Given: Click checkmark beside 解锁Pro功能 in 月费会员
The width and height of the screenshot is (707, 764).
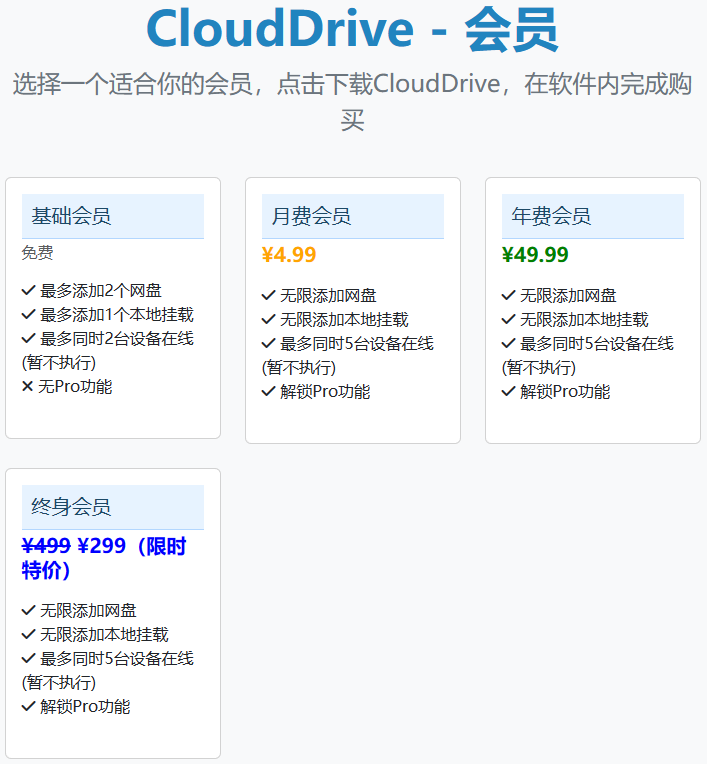Looking at the screenshot, I should (x=269, y=392).
